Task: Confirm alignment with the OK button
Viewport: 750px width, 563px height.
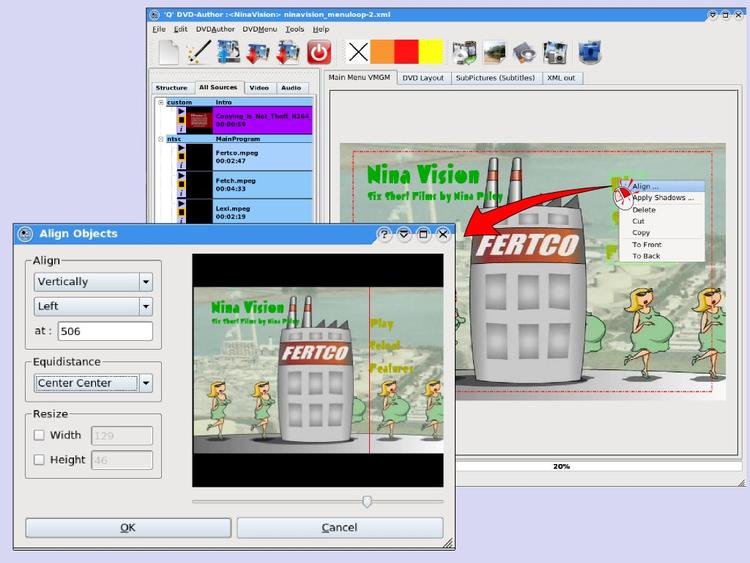Action: [x=128, y=528]
